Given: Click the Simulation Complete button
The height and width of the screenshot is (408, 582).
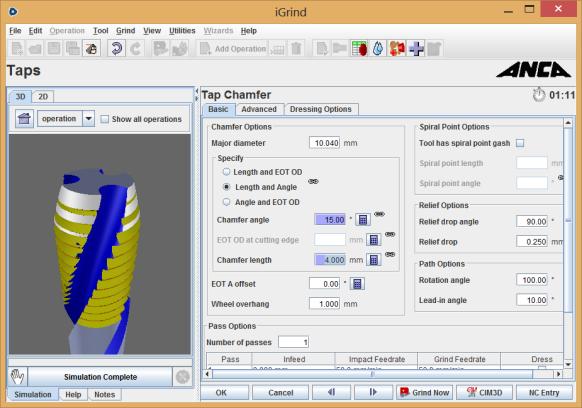Looking at the screenshot, I should 100,377.
